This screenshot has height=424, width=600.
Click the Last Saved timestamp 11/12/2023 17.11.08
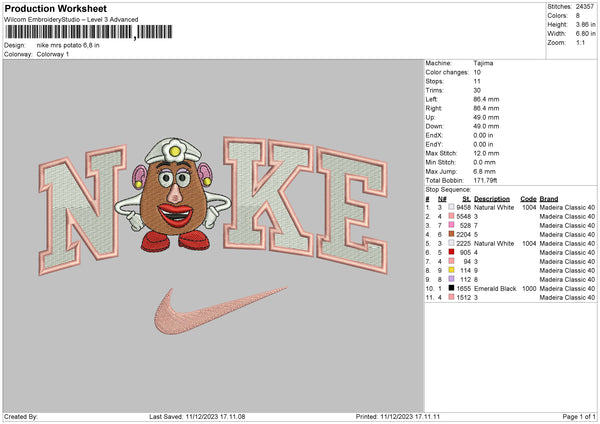pos(215,417)
